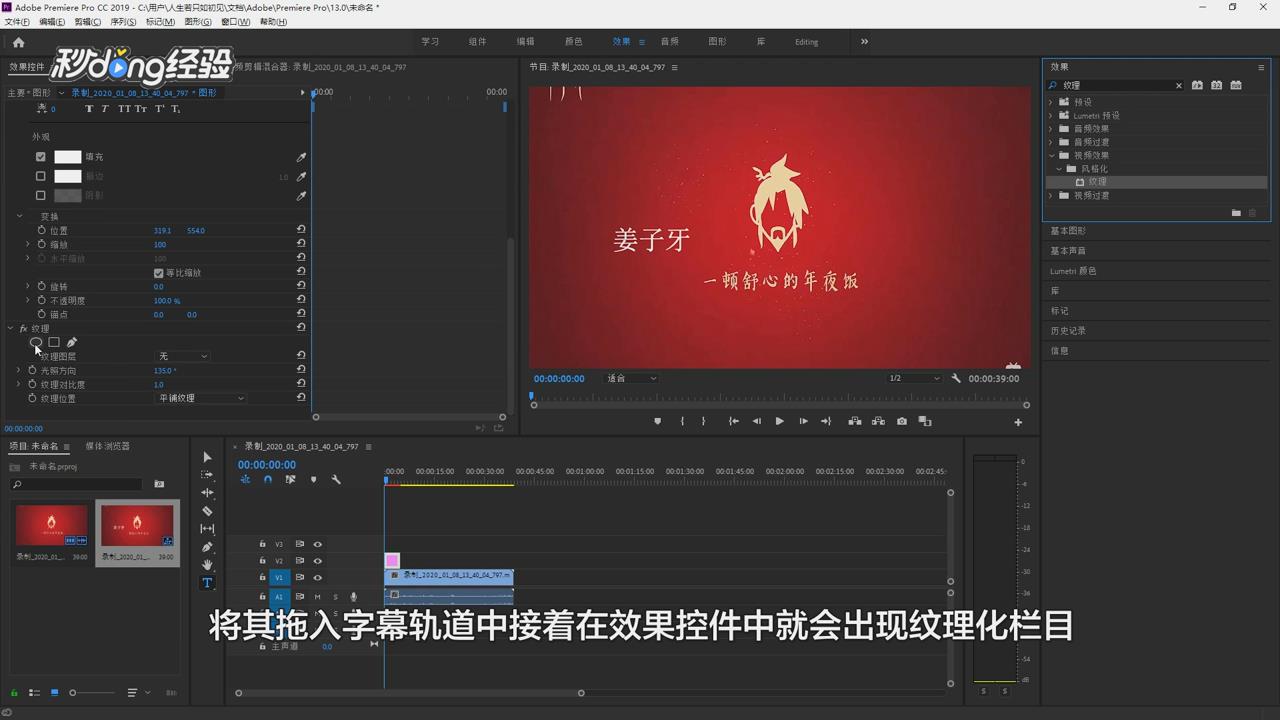Screen dimensions: 1280x720
Task: Open the 适合 zoom level dropdown
Action: pos(631,378)
